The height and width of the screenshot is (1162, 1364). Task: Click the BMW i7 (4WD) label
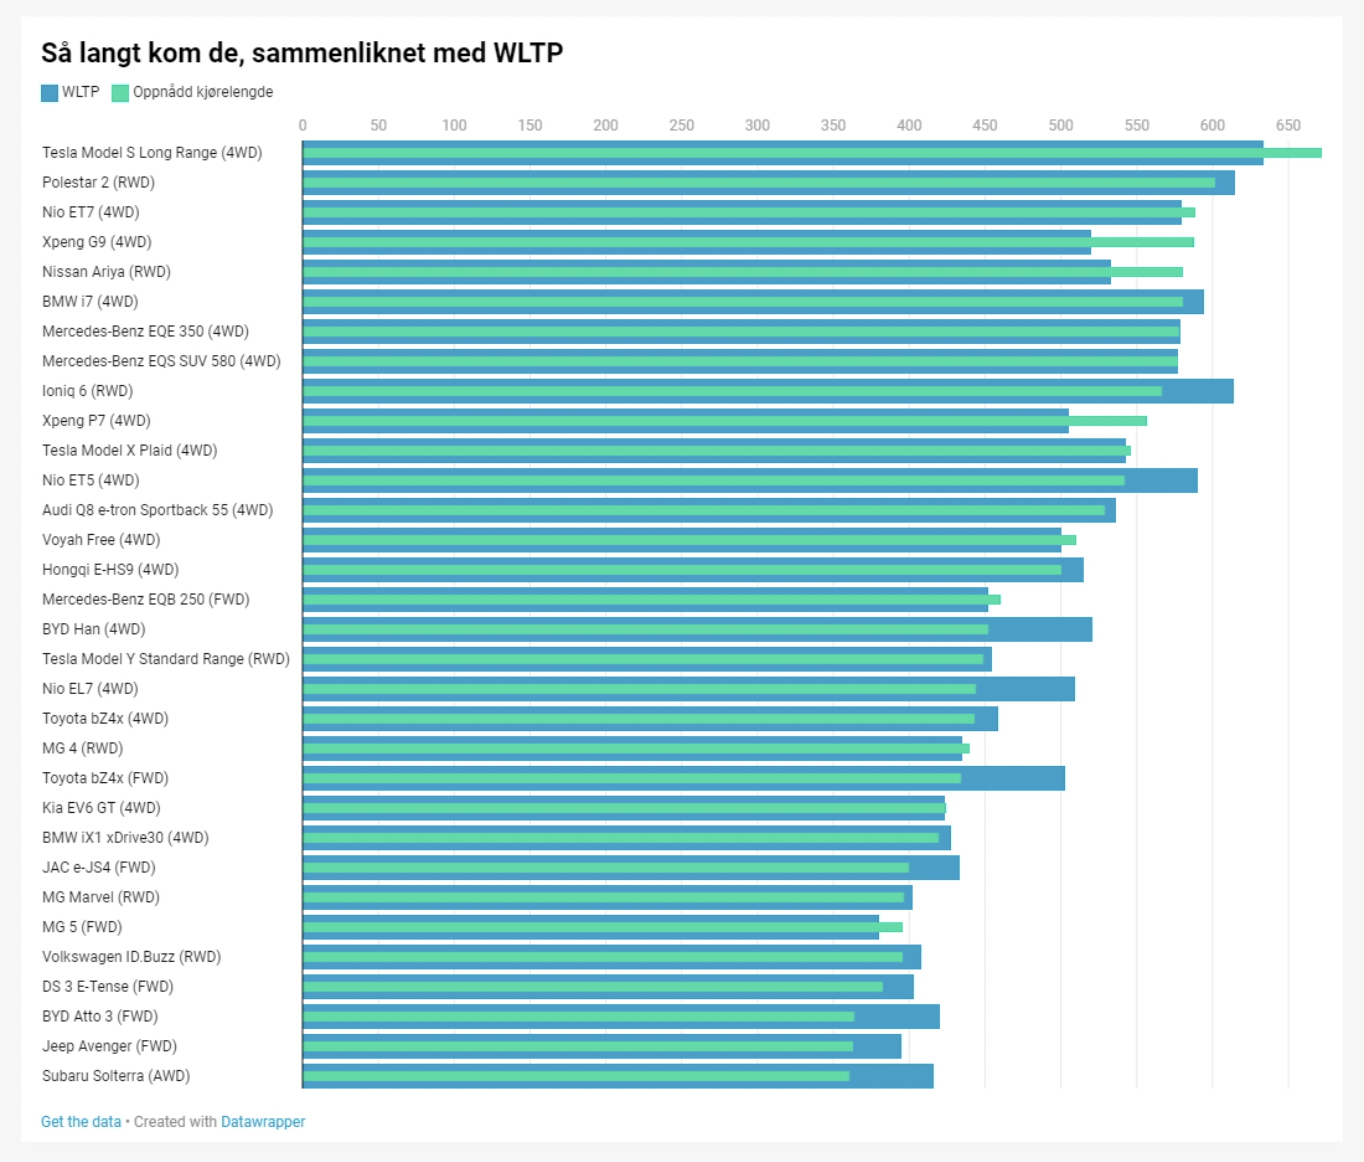tap(90, 301)
